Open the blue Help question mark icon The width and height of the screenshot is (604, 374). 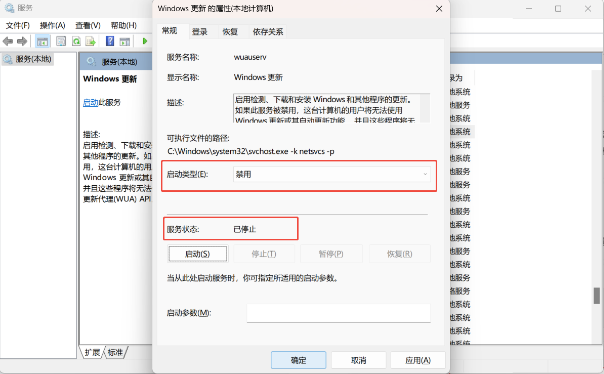click(110, 41)
